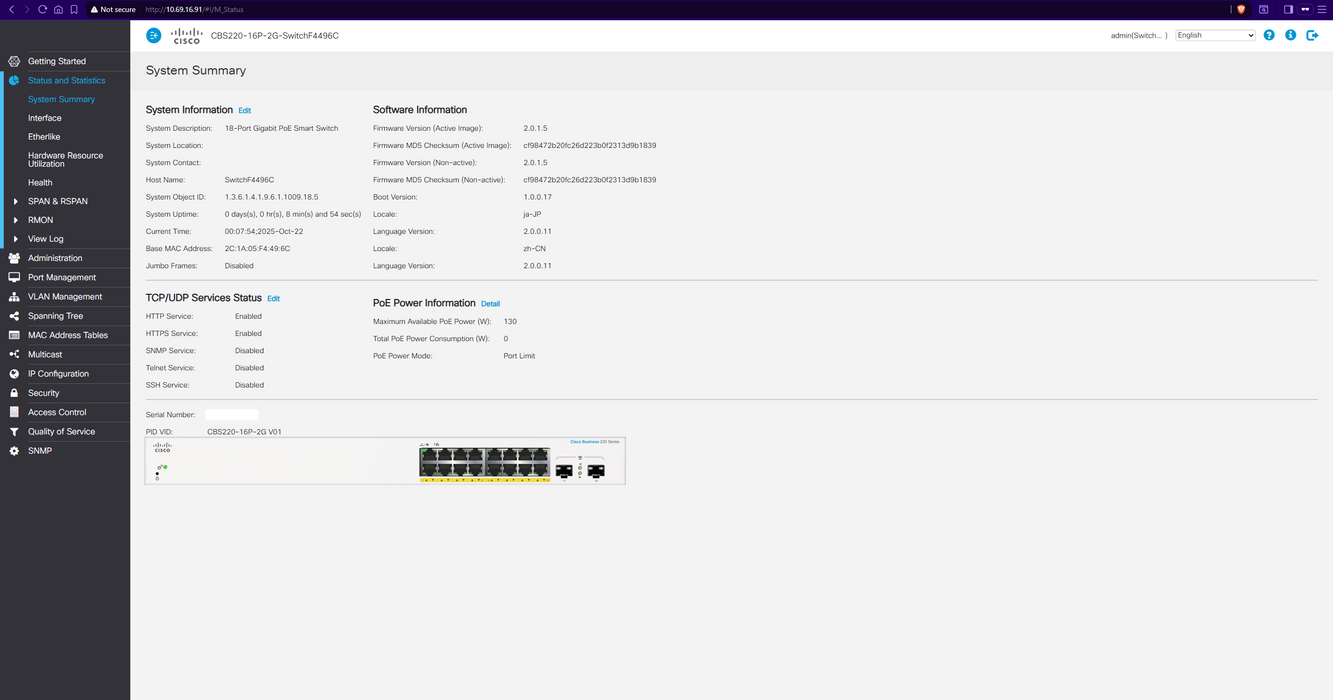
Task: Collapse the sidebar with blue toggle icon
Action: coord(153,35)
